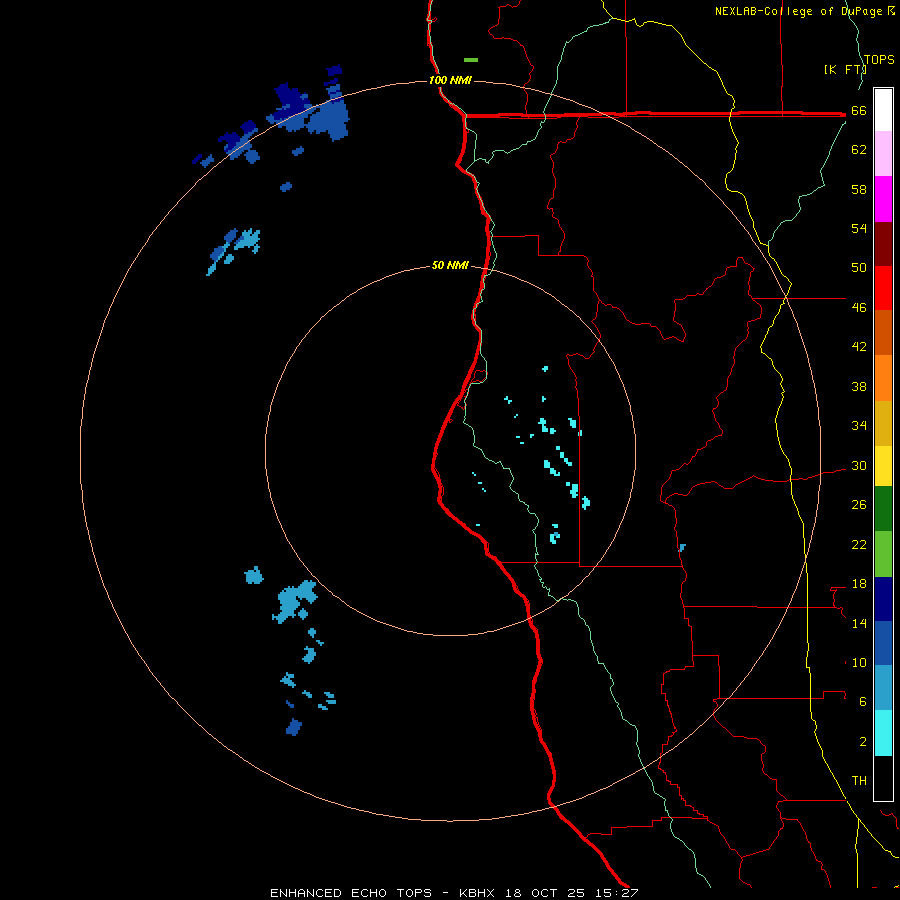This screenshot has height=900, width=900.
Task: Click the 'KBHX' radar site identifier
Action: pos(476,893)
